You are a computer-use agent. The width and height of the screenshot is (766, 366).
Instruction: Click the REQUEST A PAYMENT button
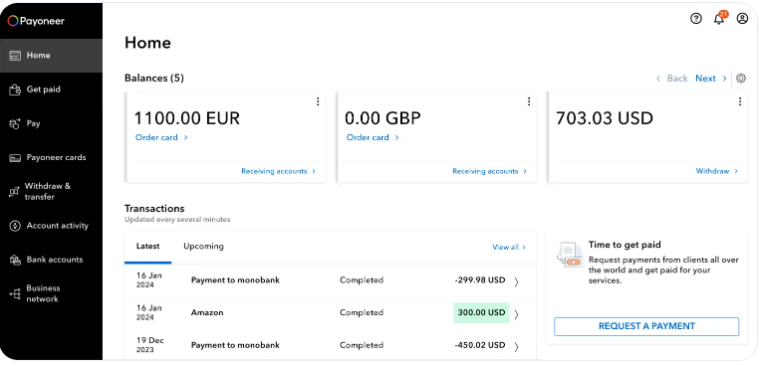[646, 326]
